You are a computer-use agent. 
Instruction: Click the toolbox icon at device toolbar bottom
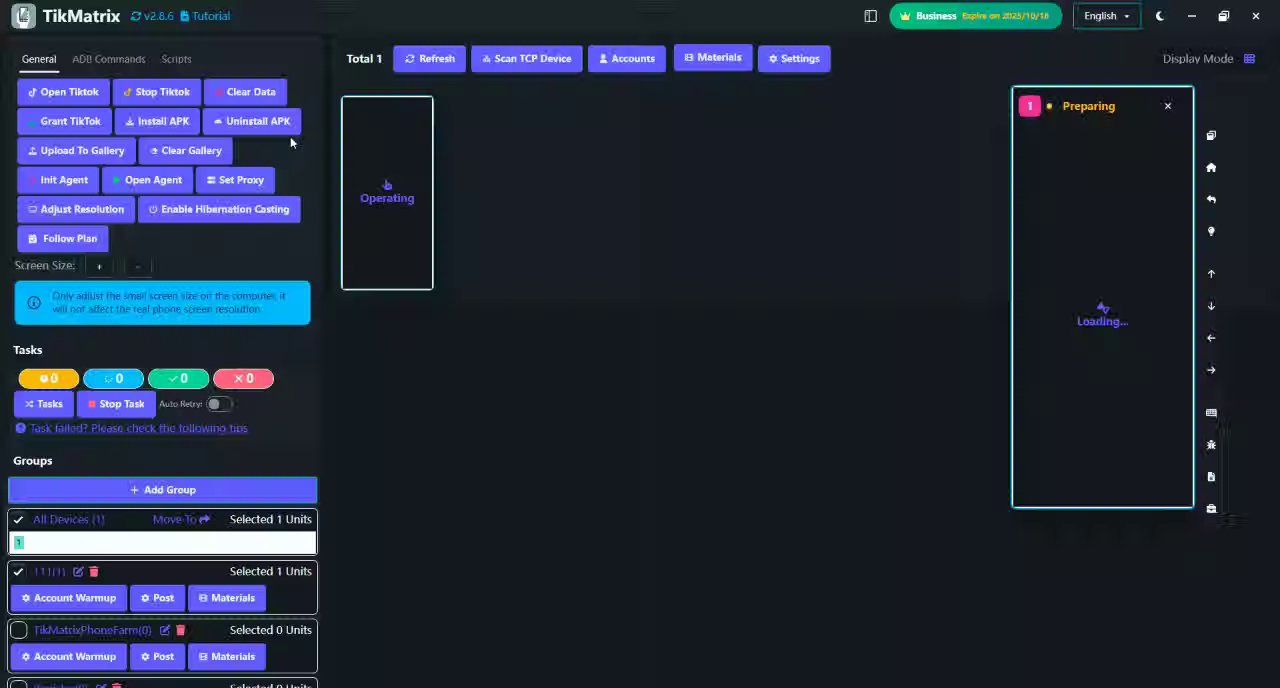[x=1211, y=509]
